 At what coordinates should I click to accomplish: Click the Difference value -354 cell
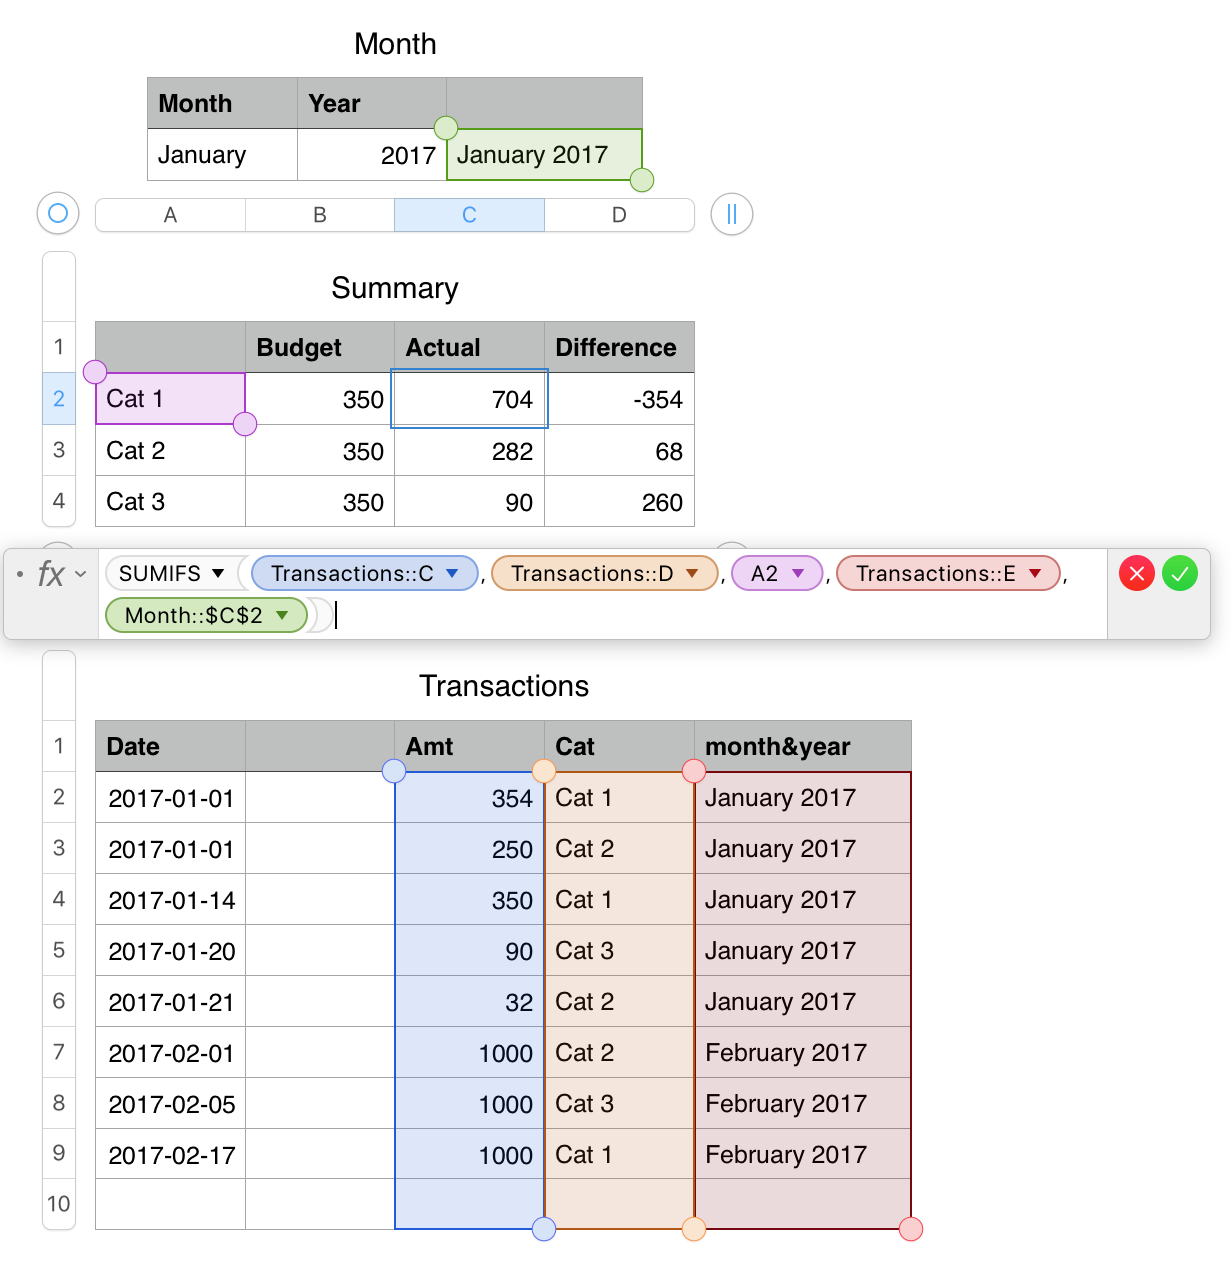(x=619, y=399)
